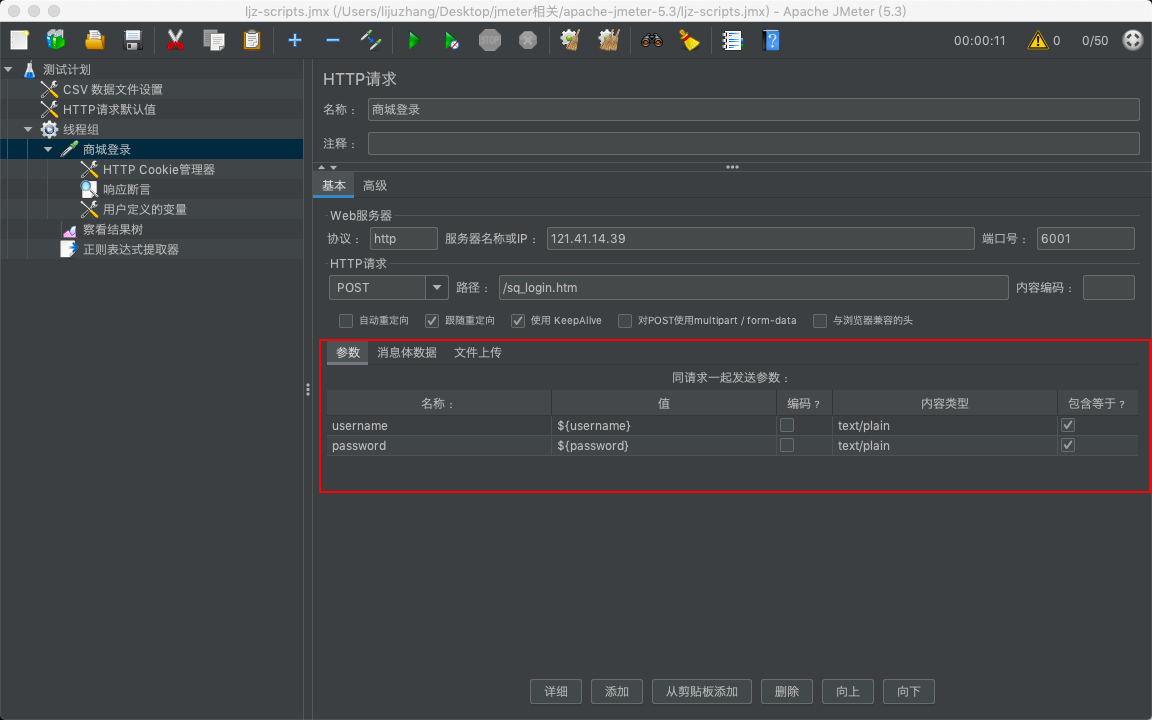Select CSV 数据文件设置 in tree

click(x=112, y=89)
